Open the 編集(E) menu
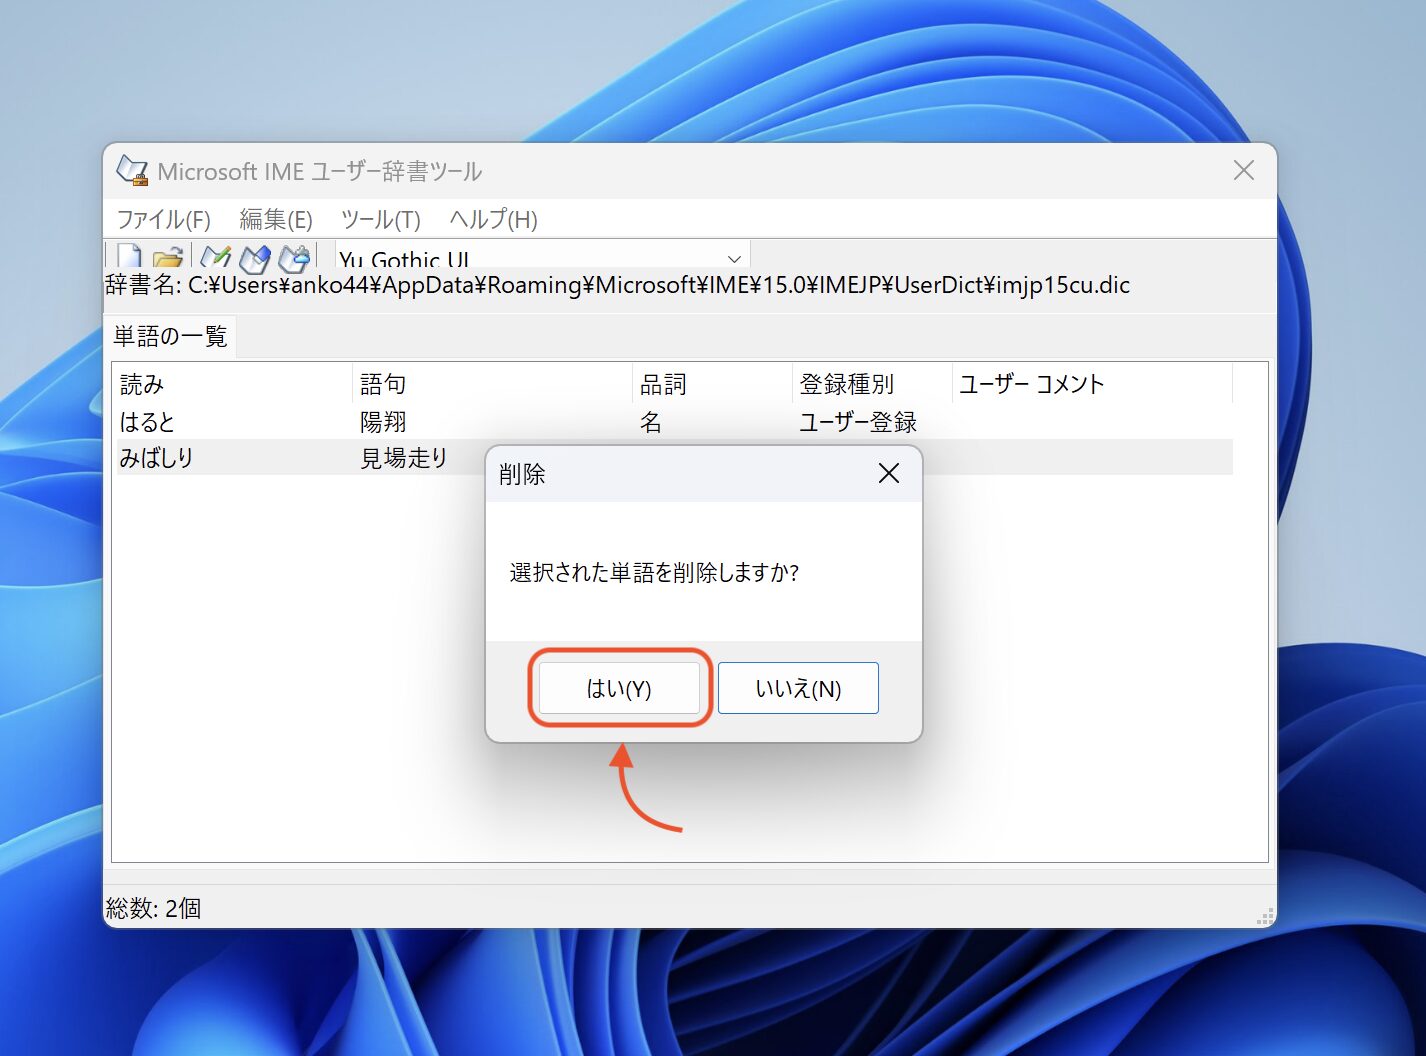1426x1056 pixels. (276, 219)
